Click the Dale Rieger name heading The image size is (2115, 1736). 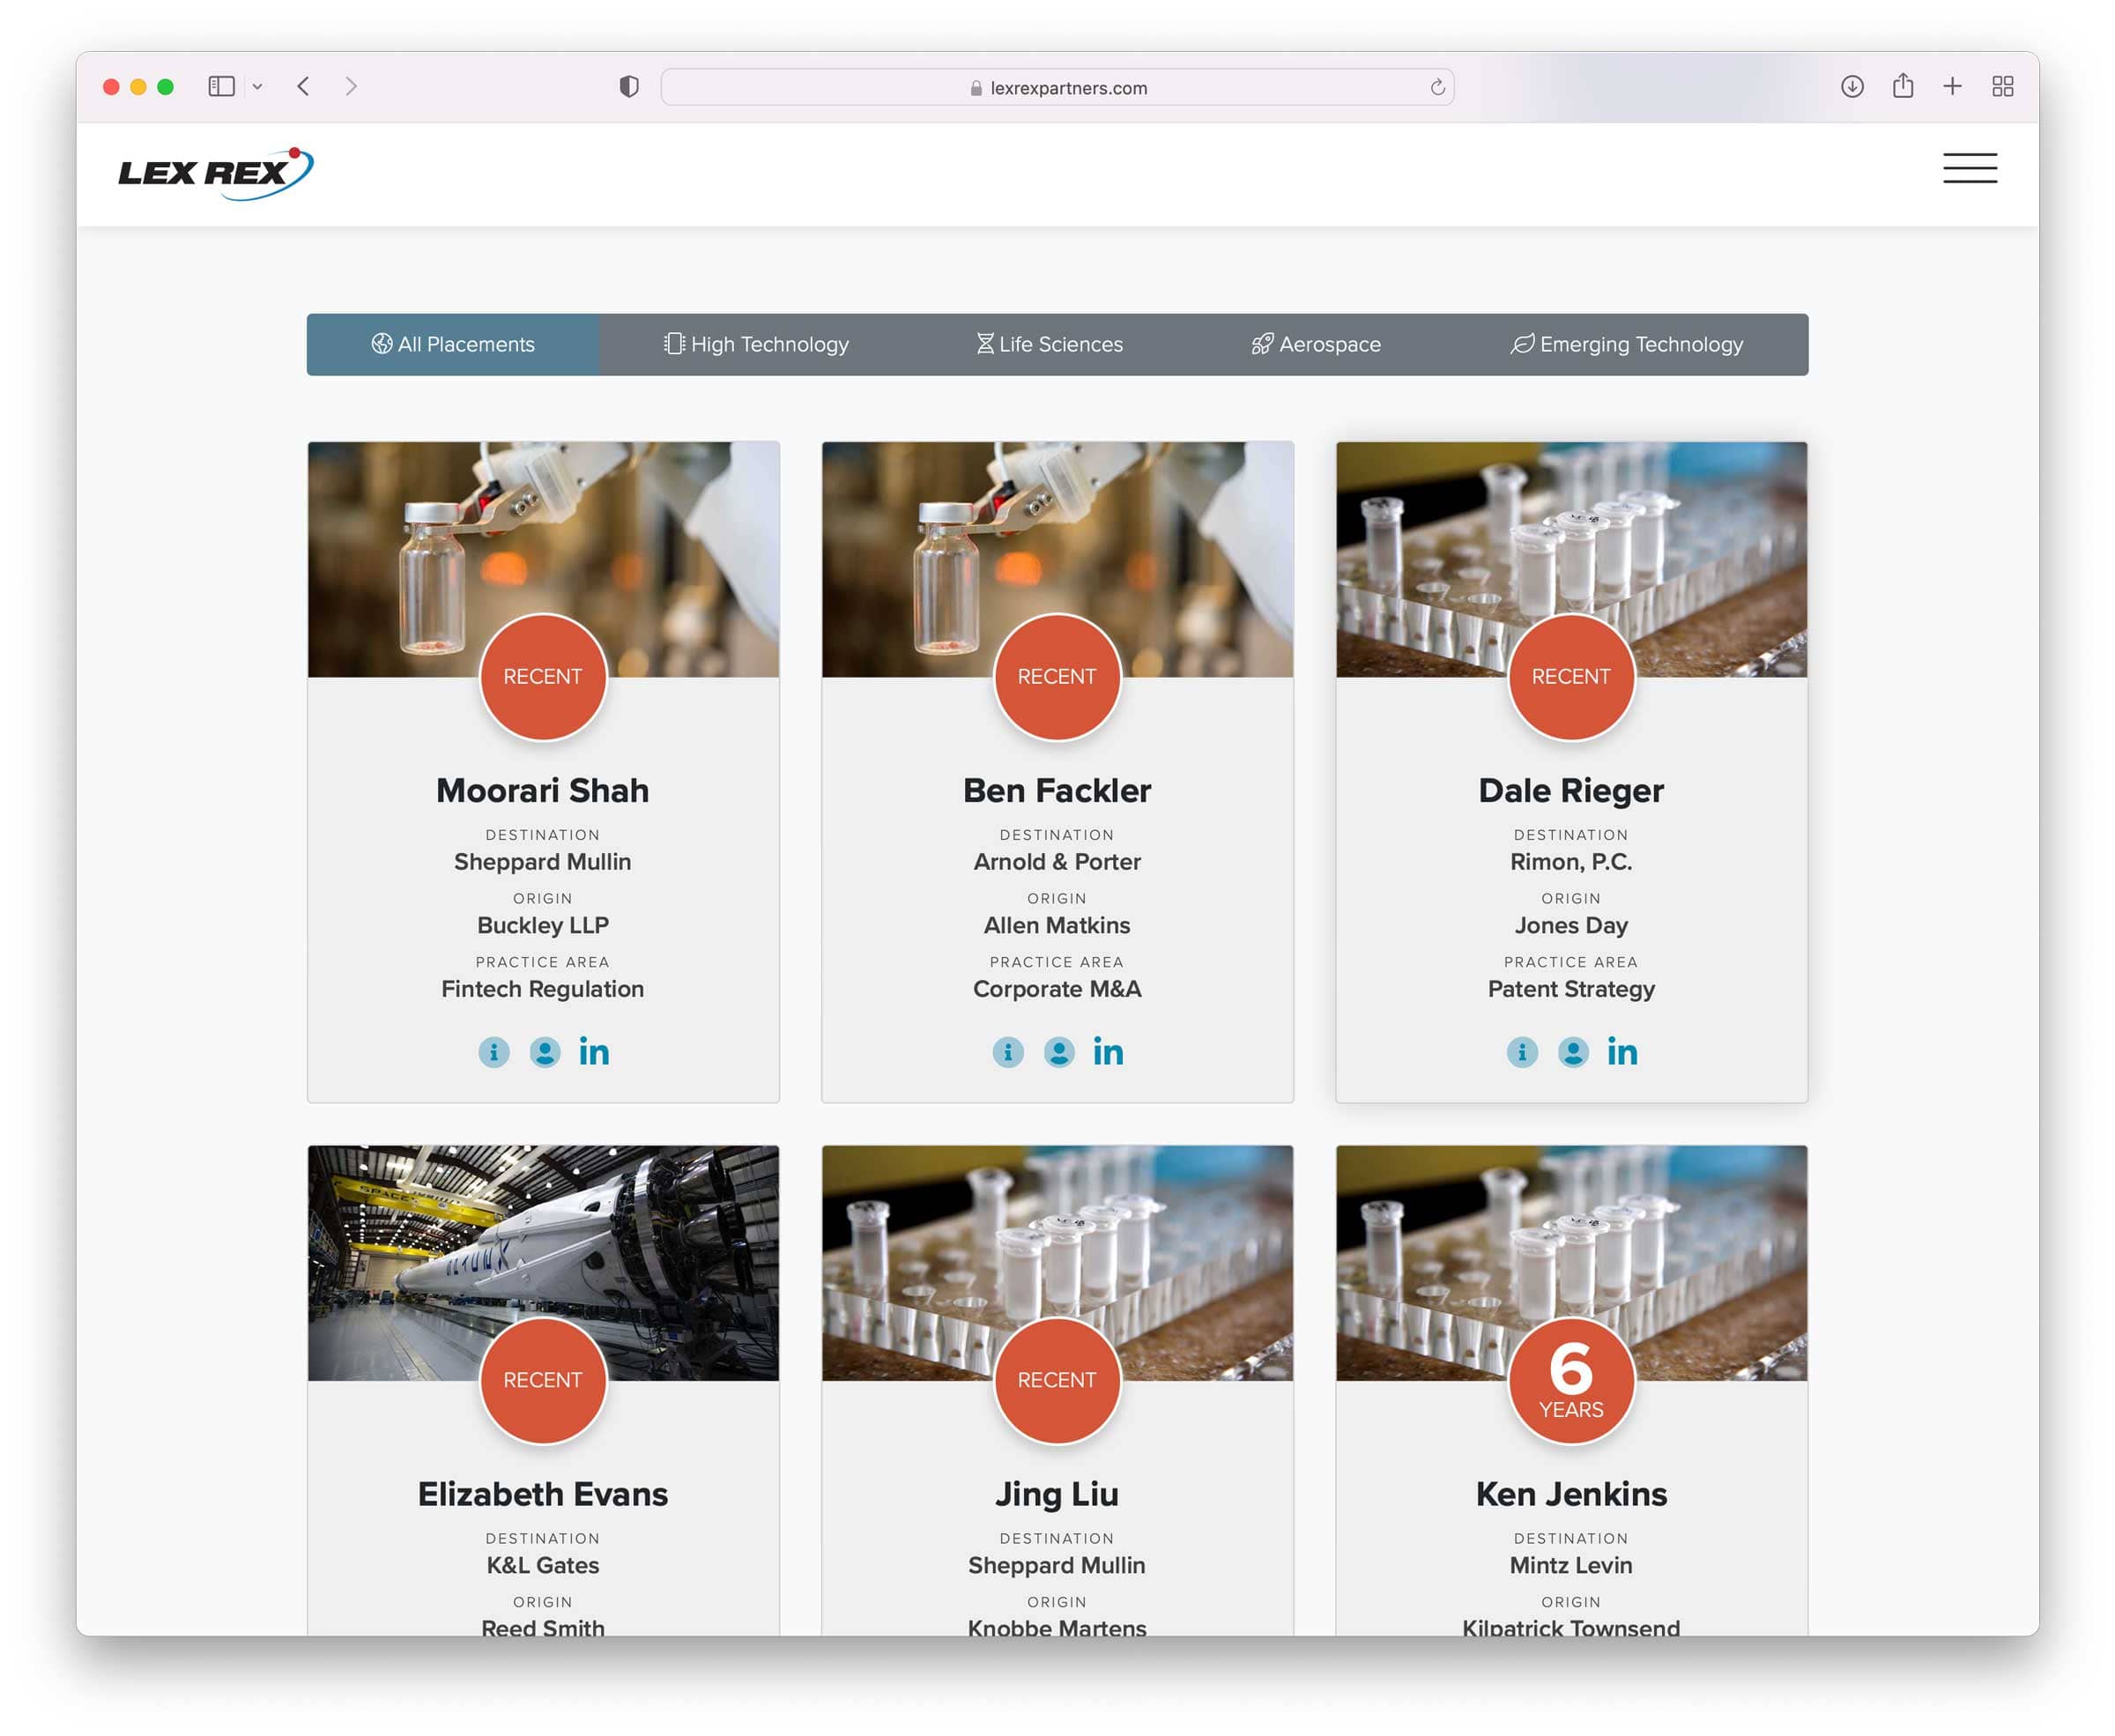click(x=1571, y=791)
